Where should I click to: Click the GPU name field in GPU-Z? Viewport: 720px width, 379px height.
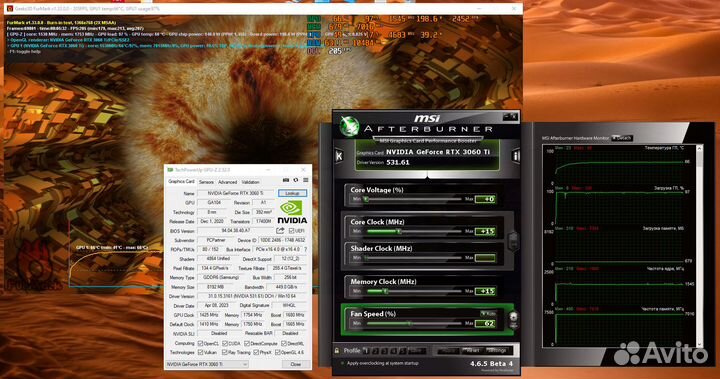pyautogui.click(x=236, y=193)
